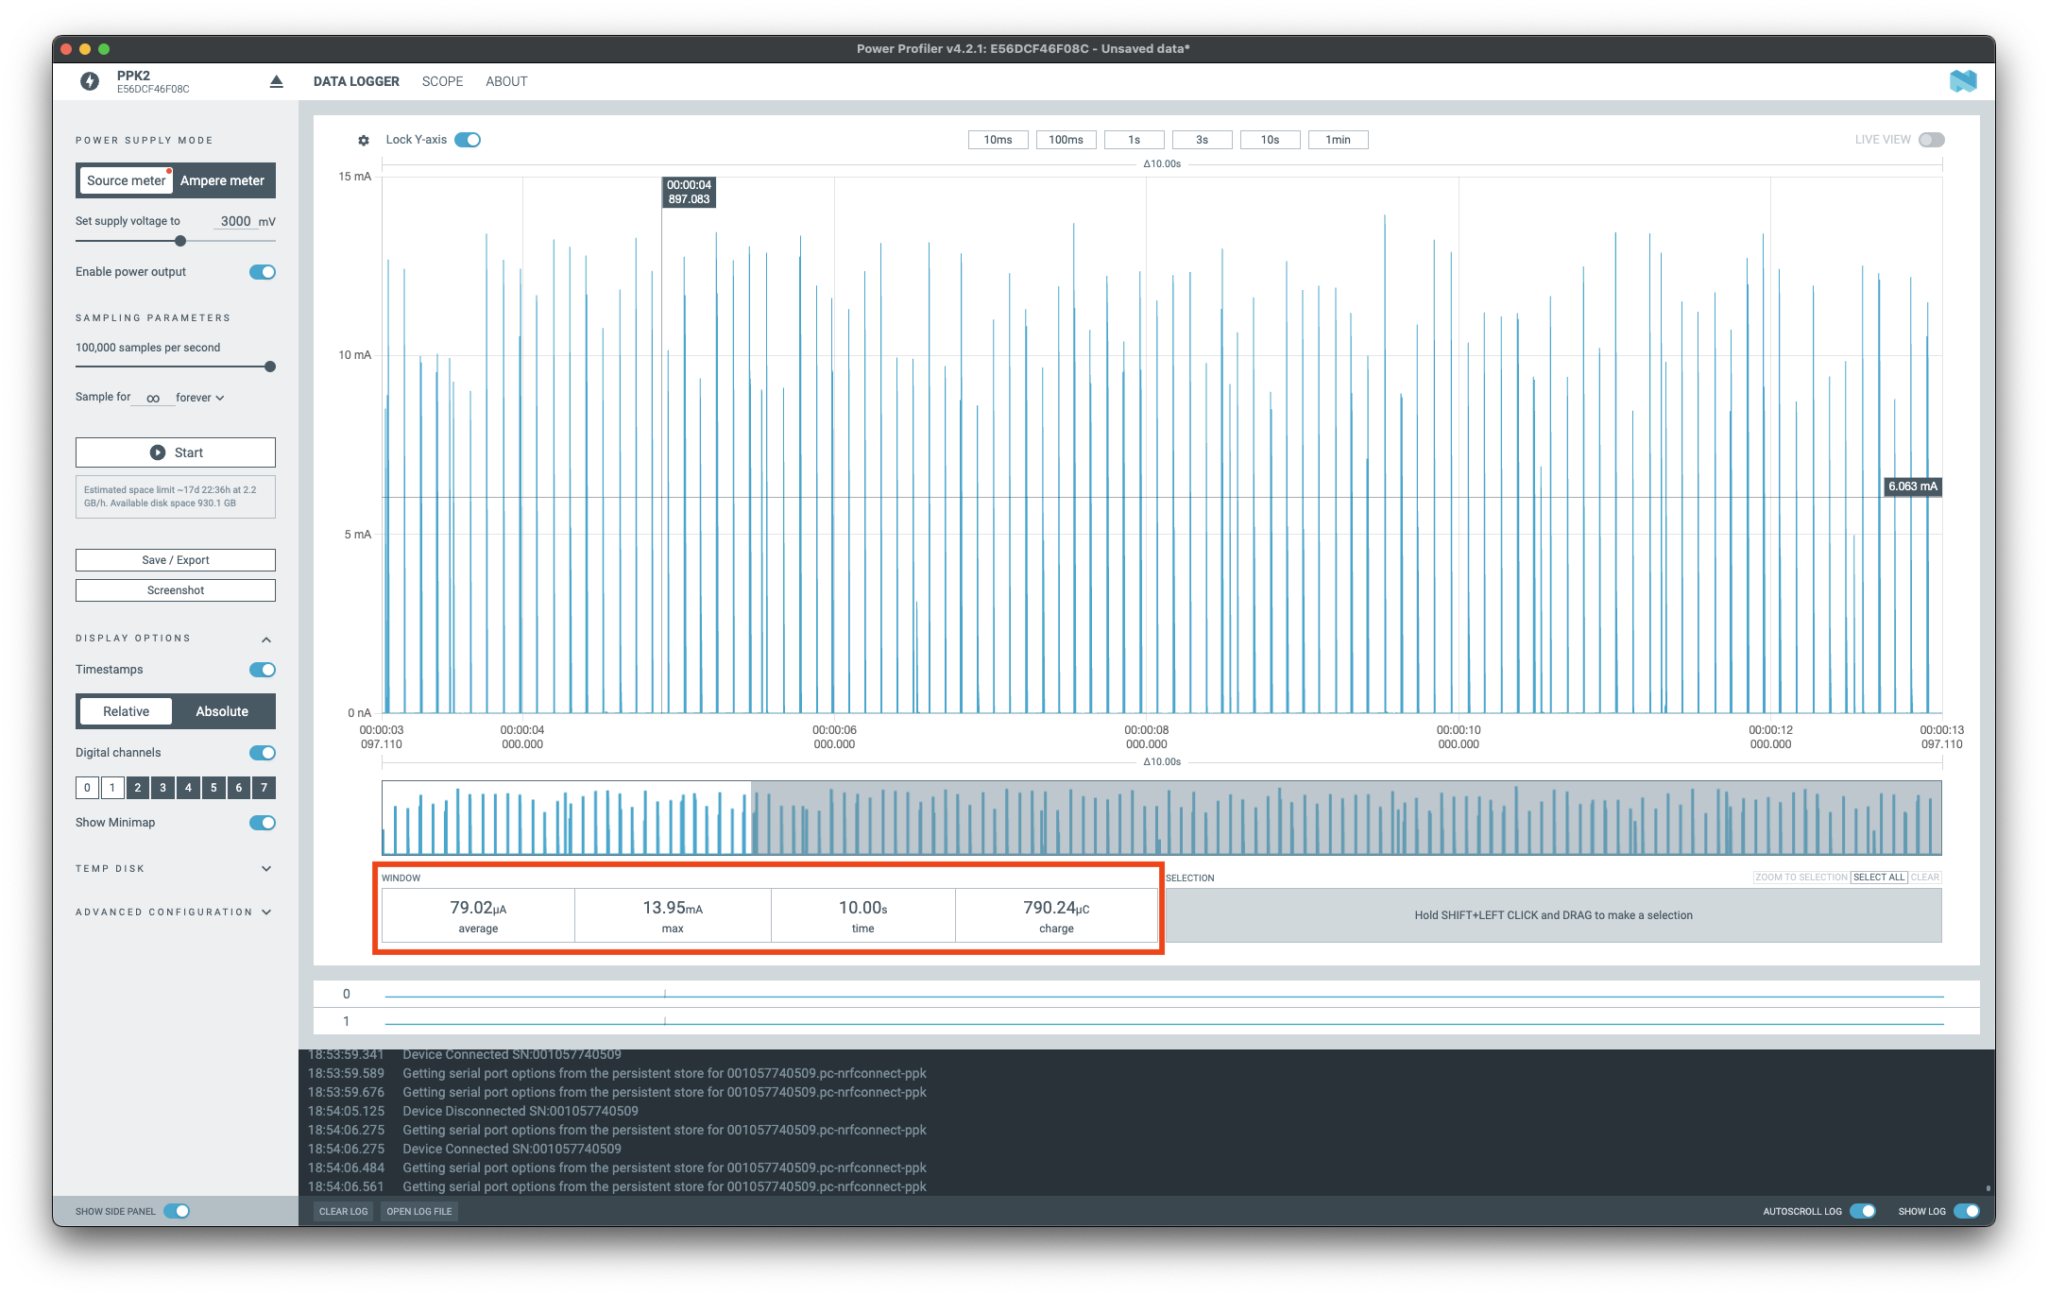This screenshot has width=2048, height=1296.
Task: Disable Show Minimap
Action: 261,822
